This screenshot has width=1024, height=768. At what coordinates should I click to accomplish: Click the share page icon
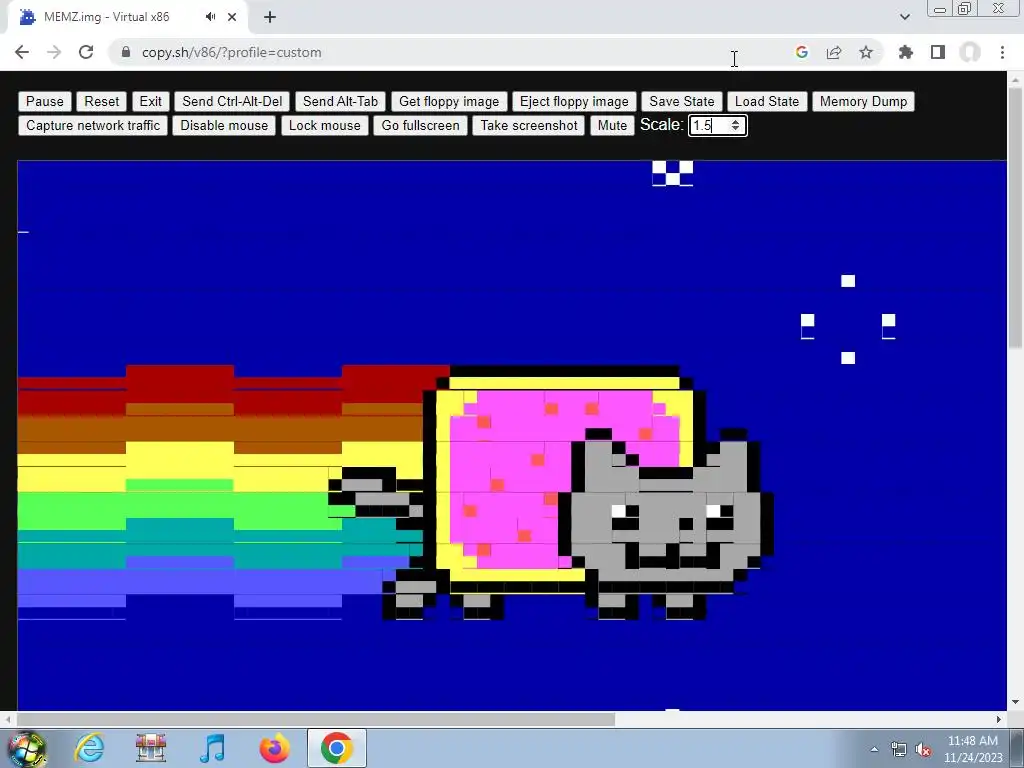click(834, 52)
